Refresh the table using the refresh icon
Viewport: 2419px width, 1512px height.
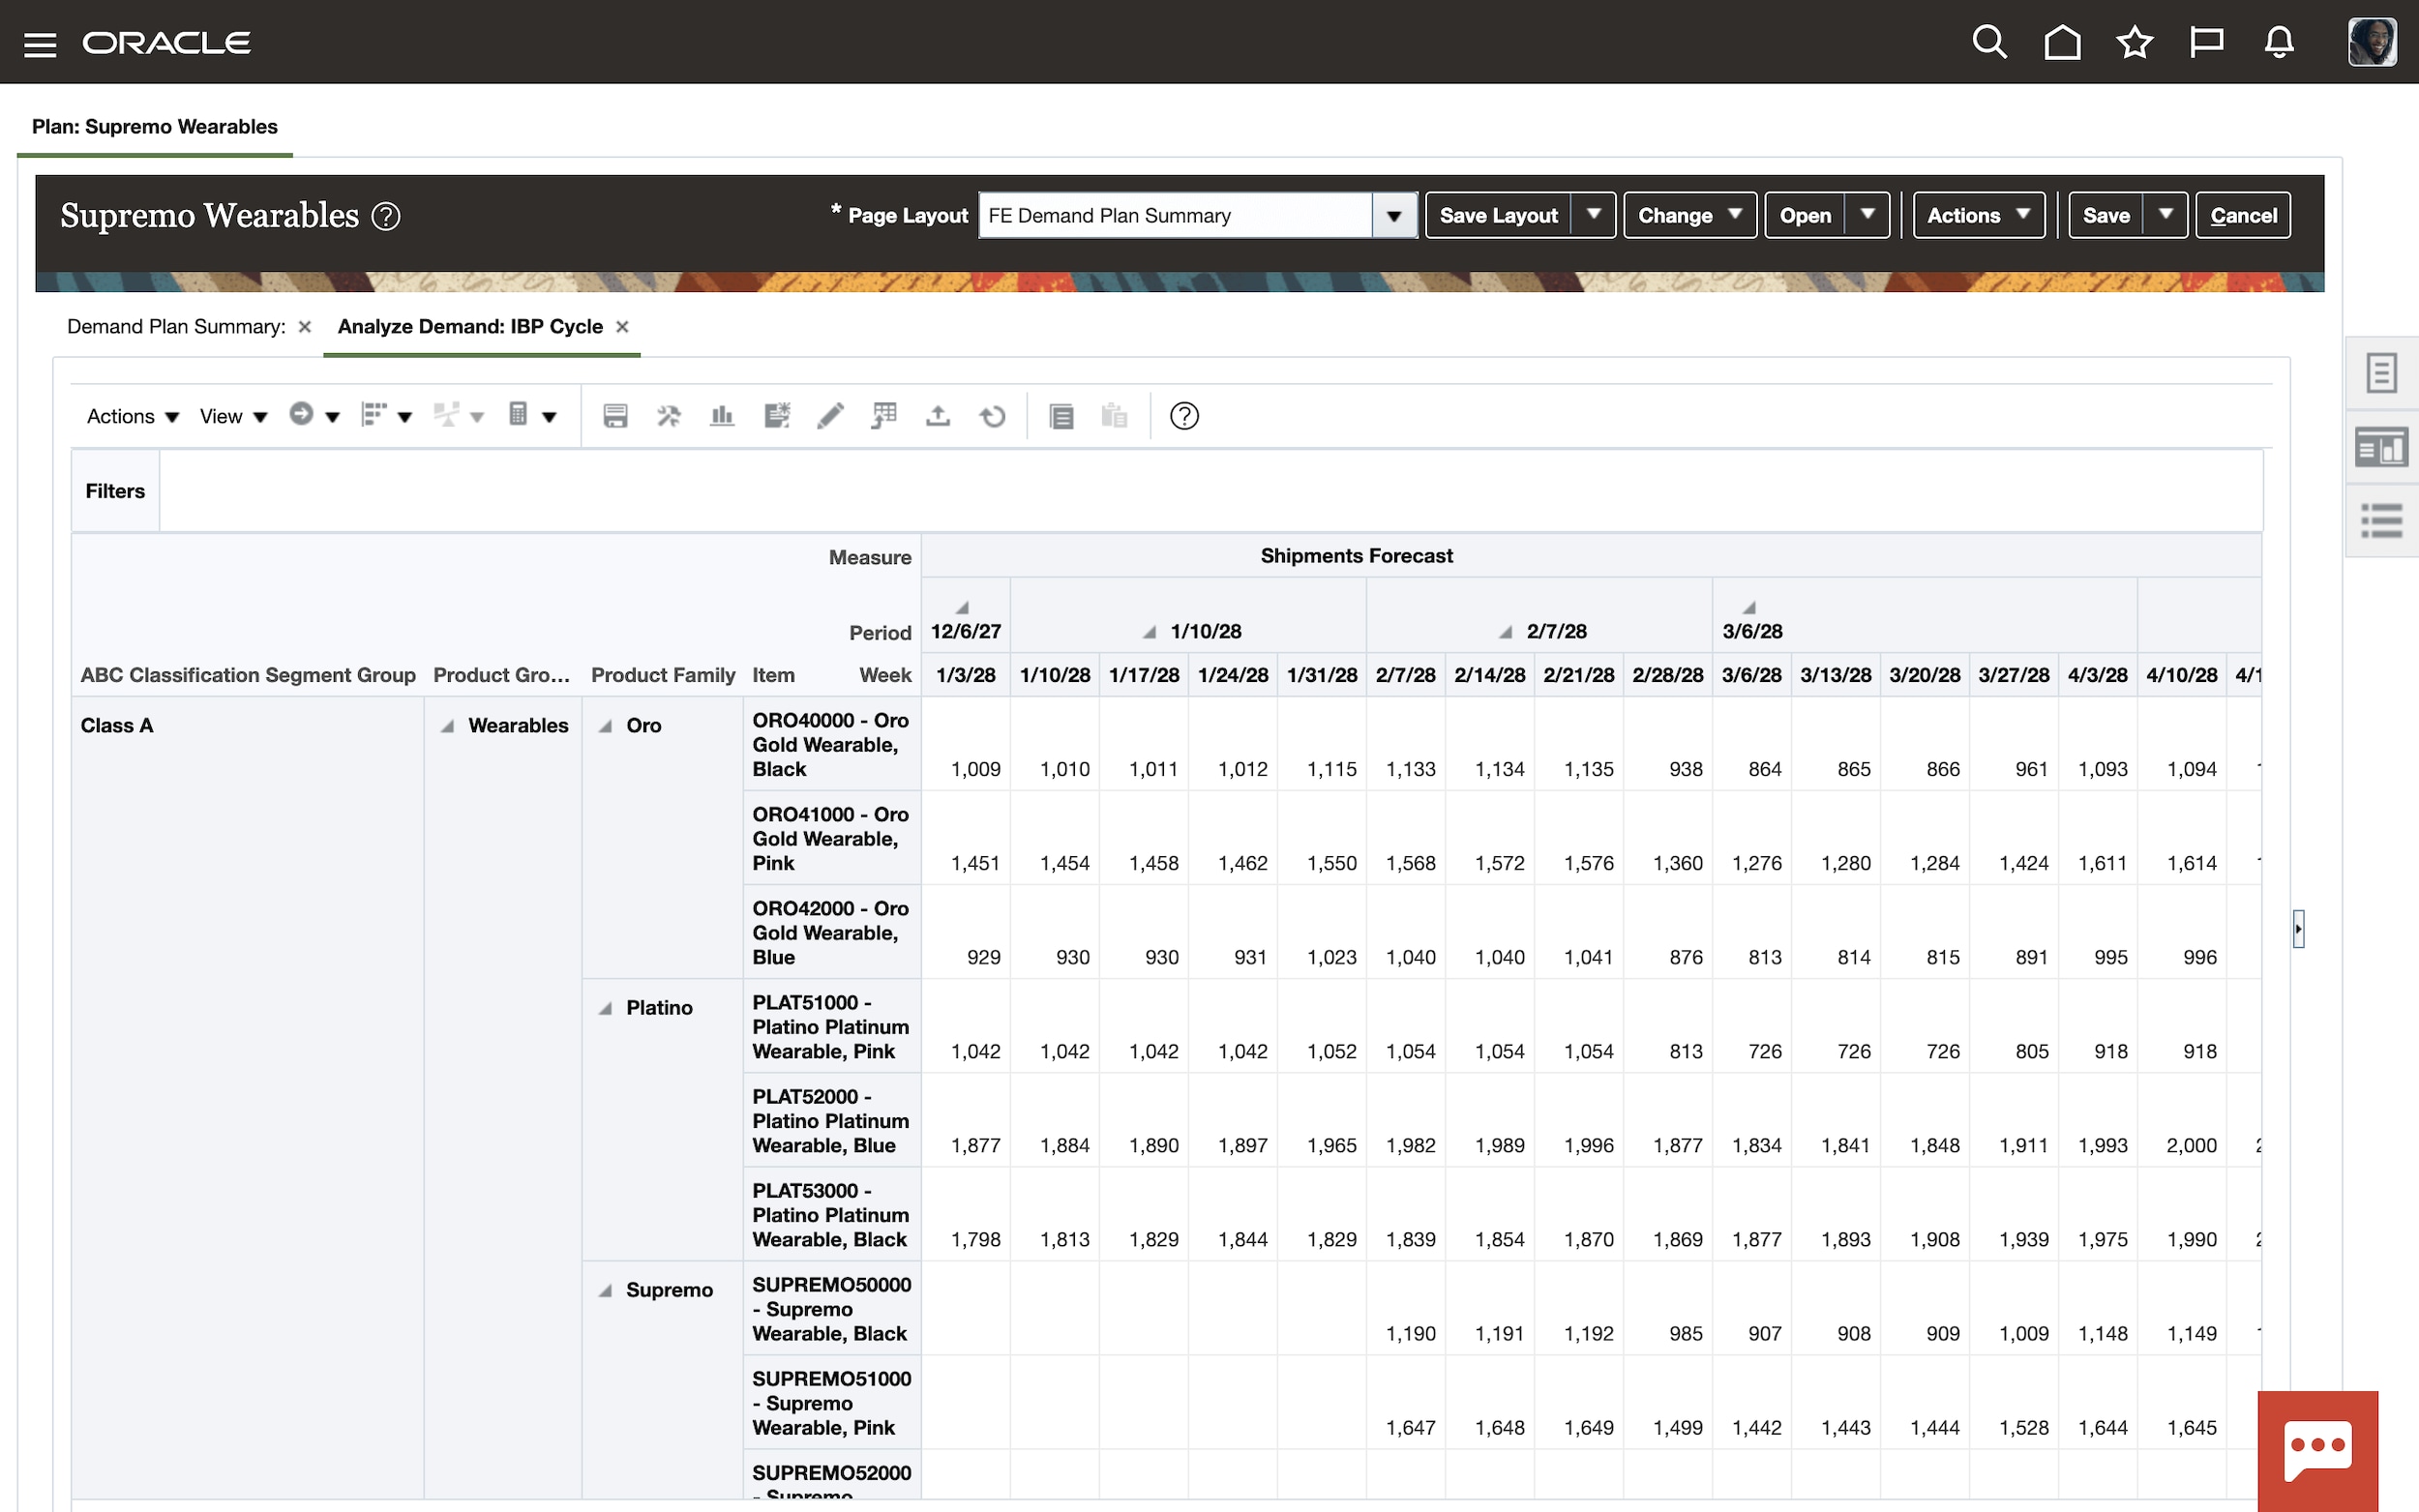[993, 415]
